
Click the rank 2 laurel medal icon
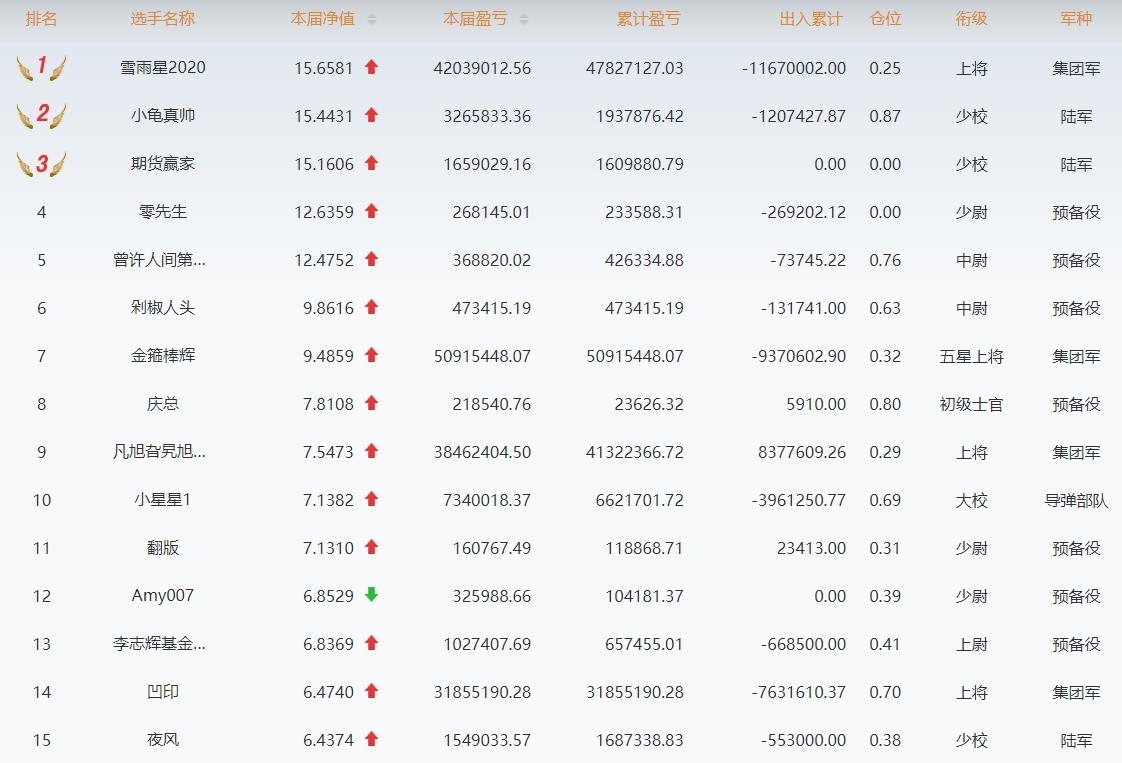[41, 115]
